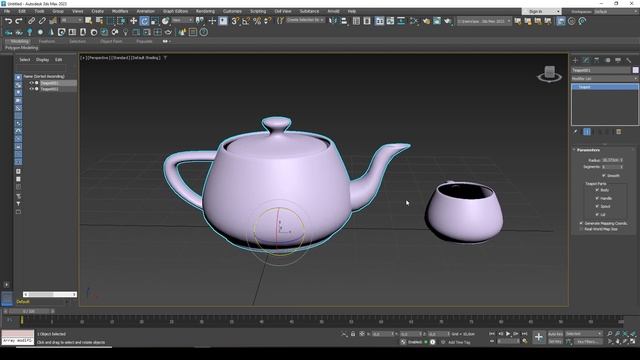Activate the Select and Rotate tool
The height and width of the screenshot is (360, 640).
point(144,21)
